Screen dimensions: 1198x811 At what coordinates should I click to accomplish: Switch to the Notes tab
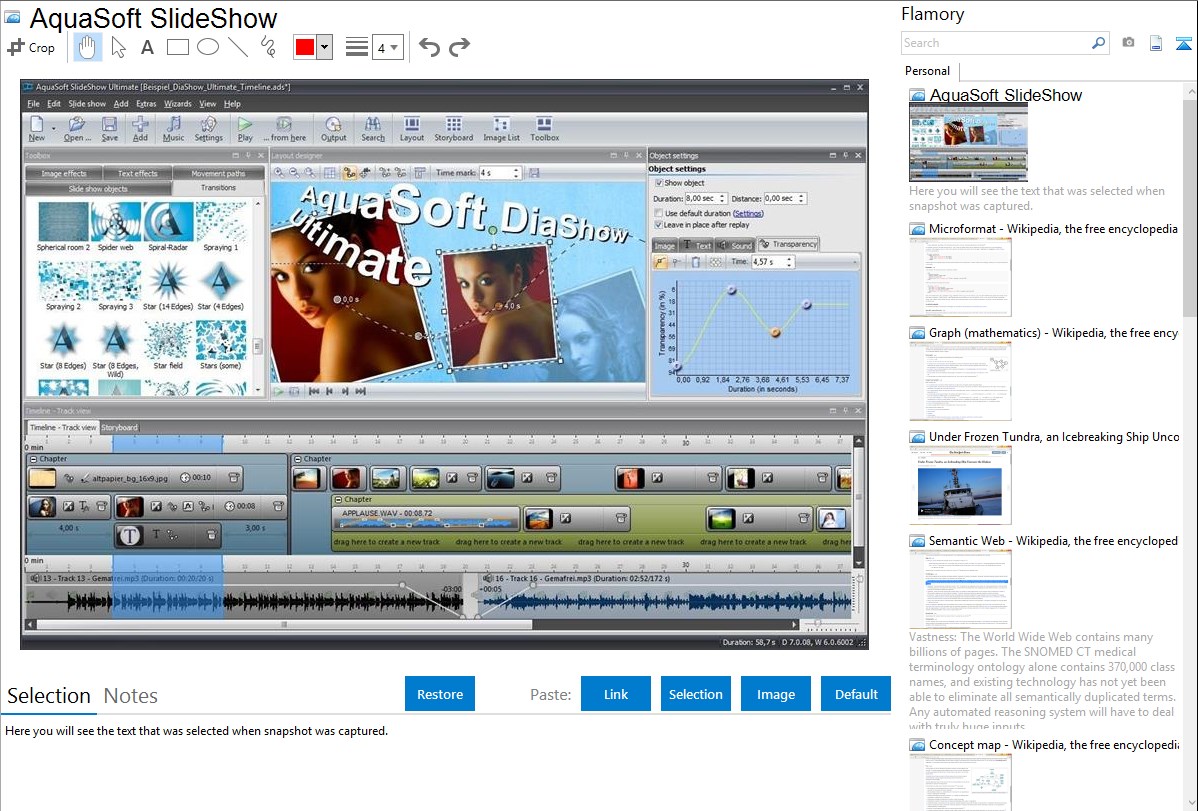click(130, 696)
